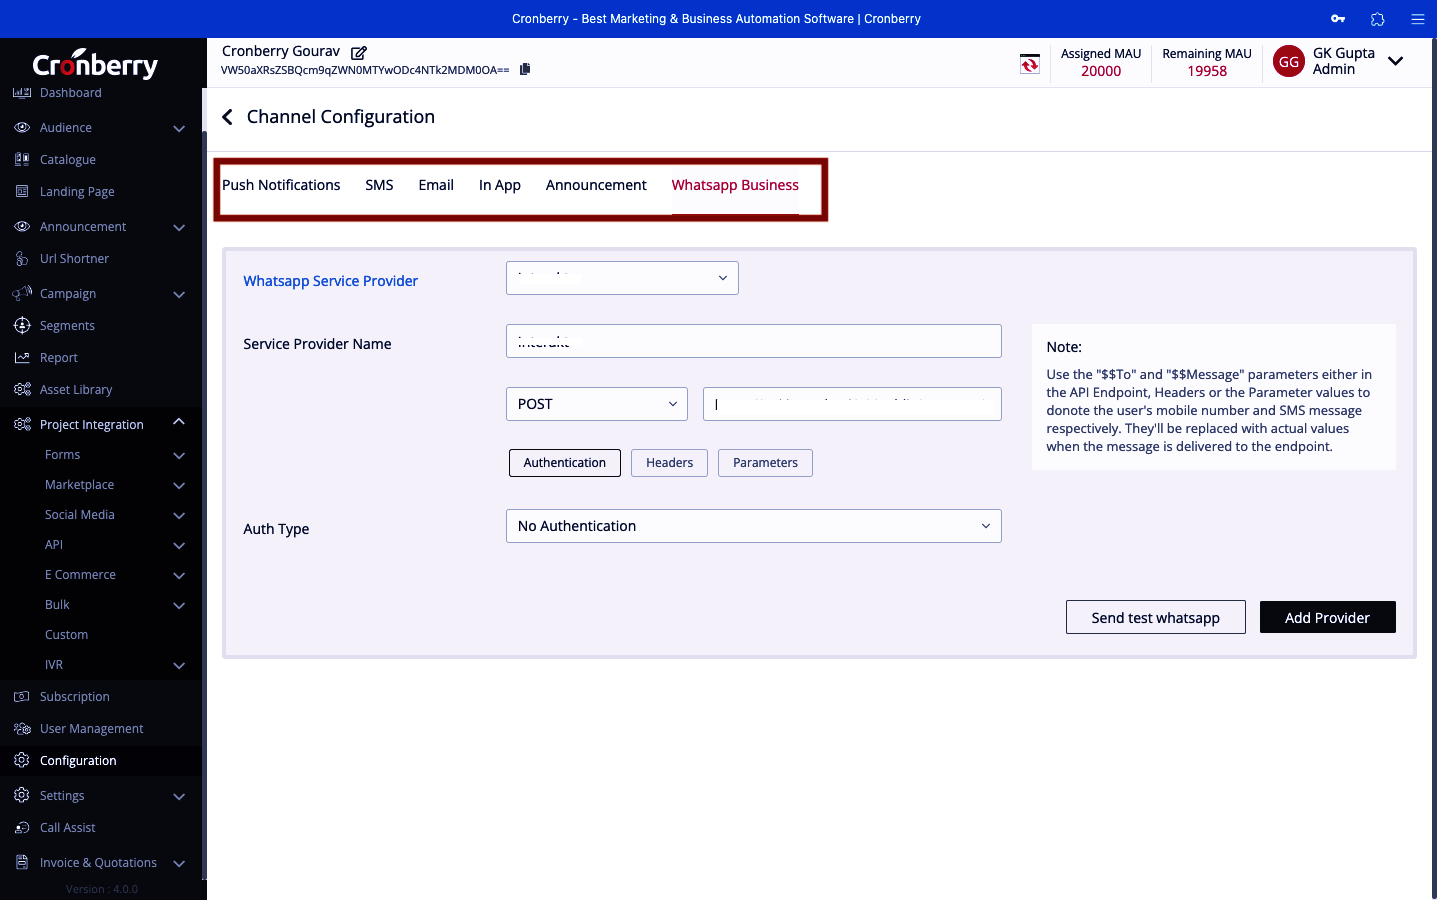Click the Landing Page icon
The width and height of the screenshot is (1437, 900).
22,192
